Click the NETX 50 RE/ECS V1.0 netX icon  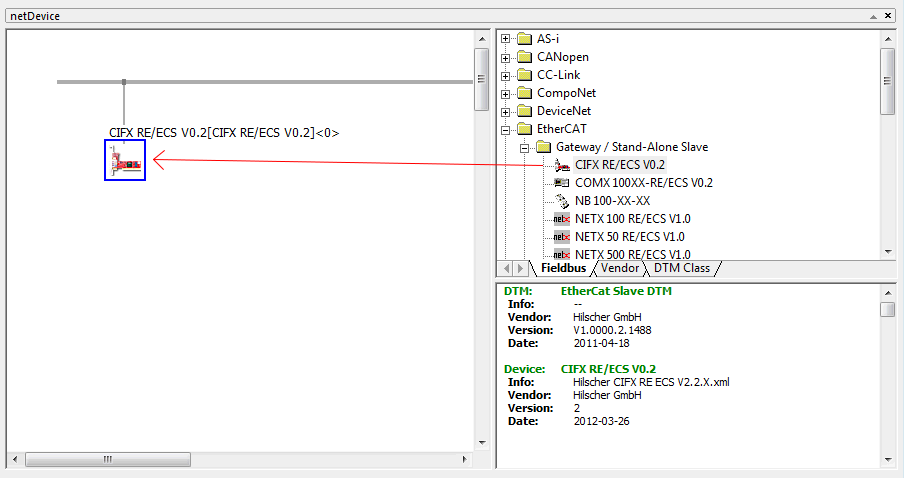(x=562, y=237)
